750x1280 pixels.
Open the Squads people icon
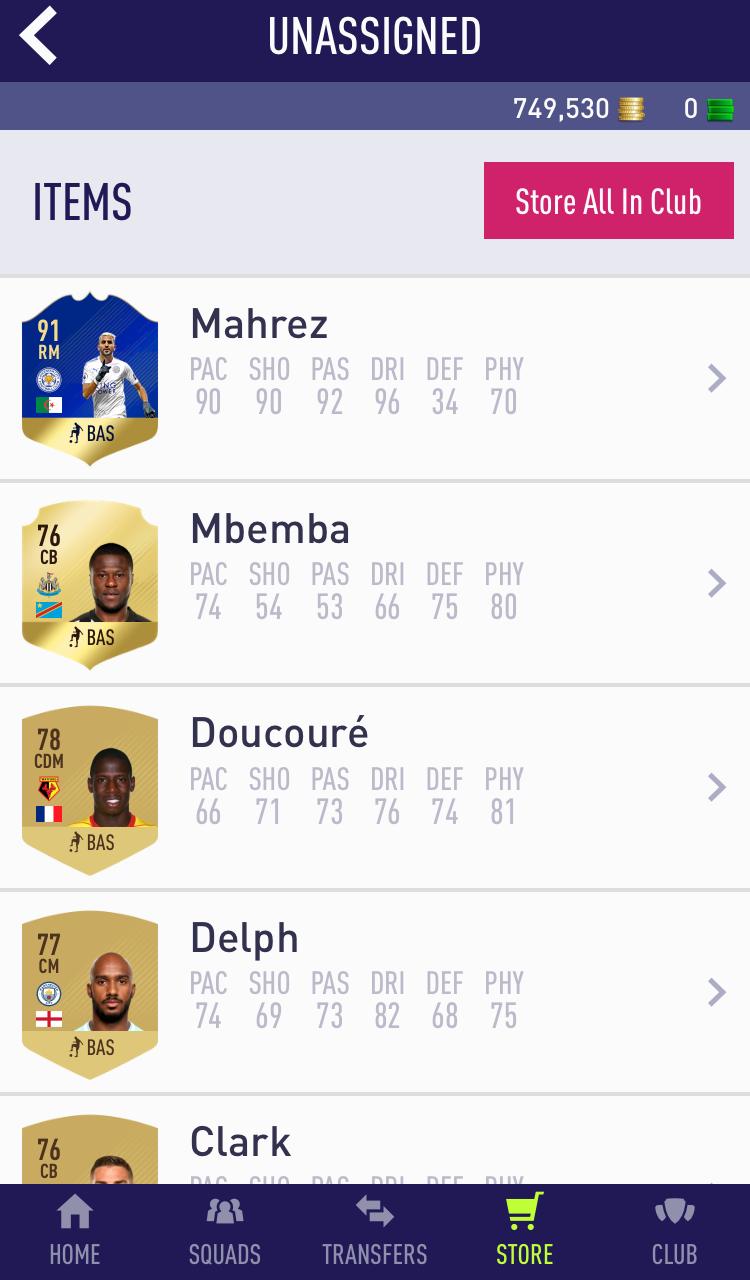(225, 1212)
